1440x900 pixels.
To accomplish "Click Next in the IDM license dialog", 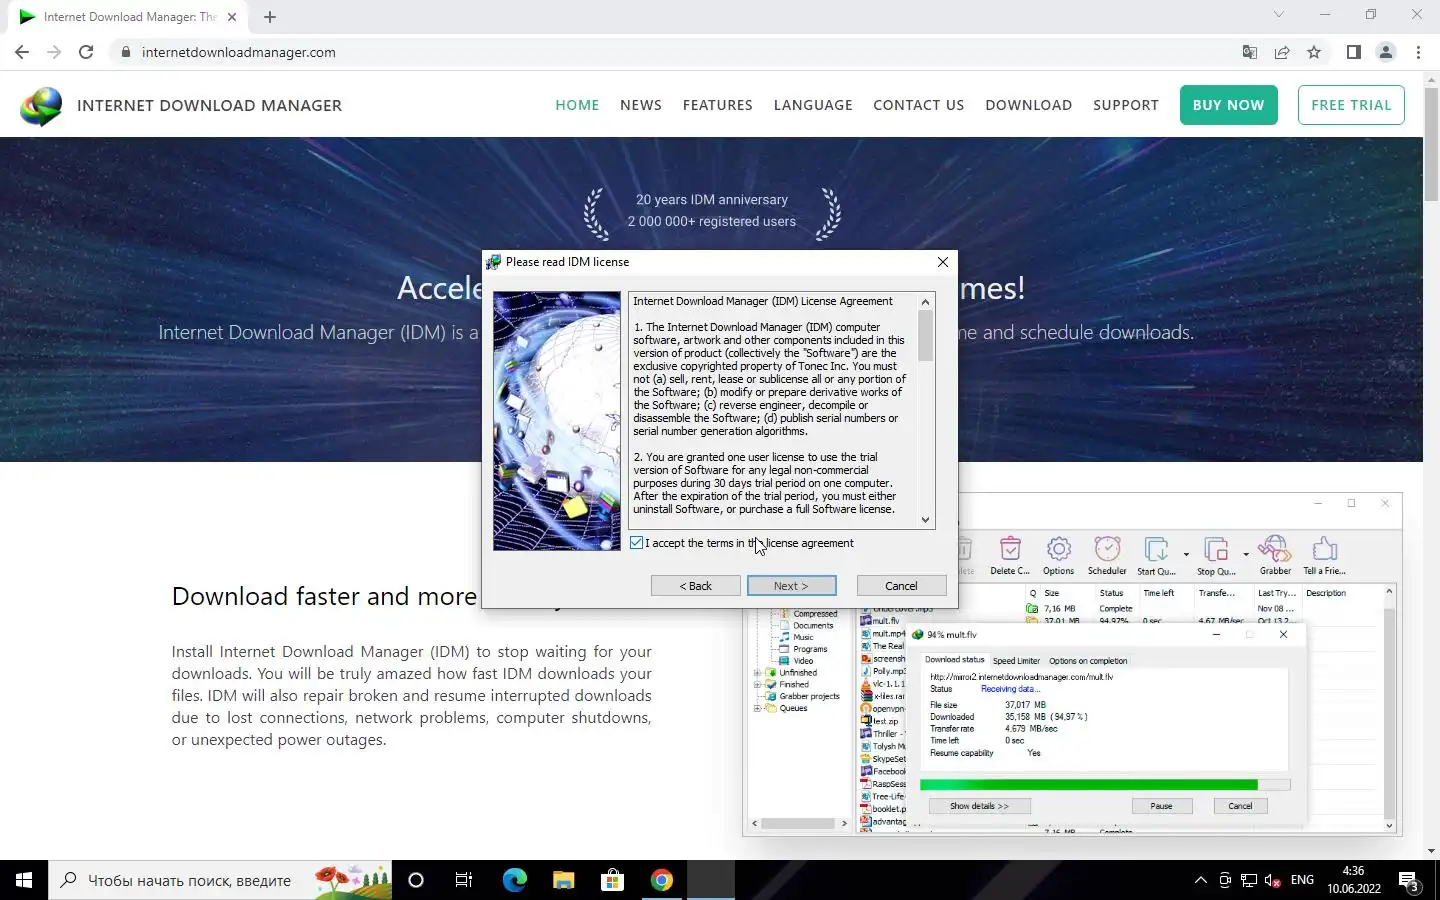I will [x=791, y=586].
